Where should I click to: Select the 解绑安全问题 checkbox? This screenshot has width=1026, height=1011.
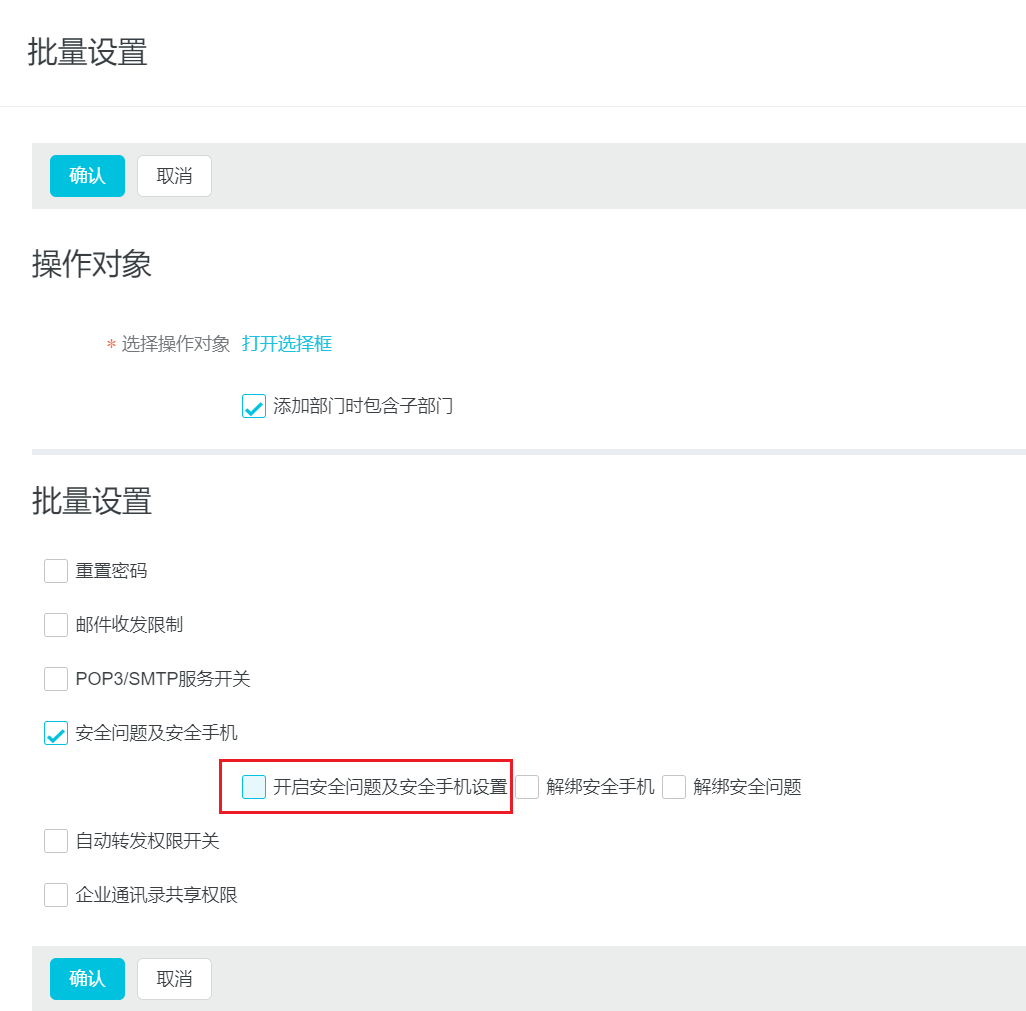pyautogui.click(x=674, y=787)
